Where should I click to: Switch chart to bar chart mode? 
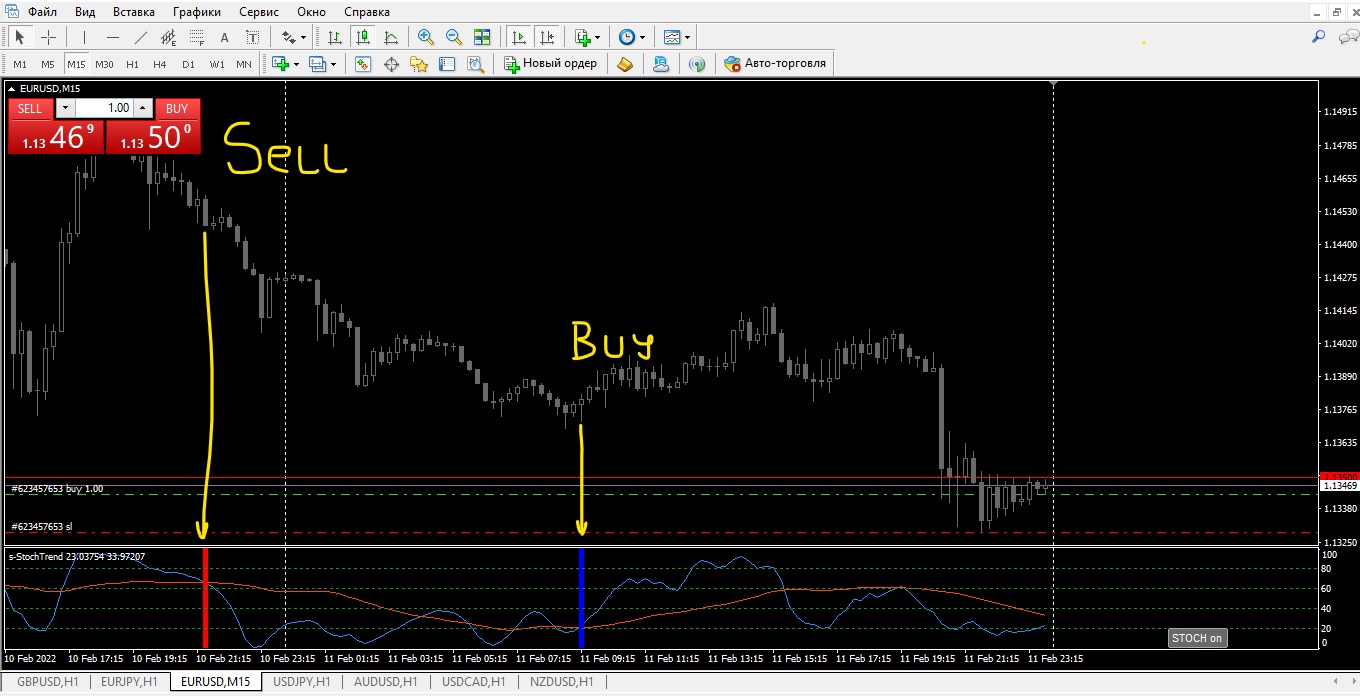point(335,37)
